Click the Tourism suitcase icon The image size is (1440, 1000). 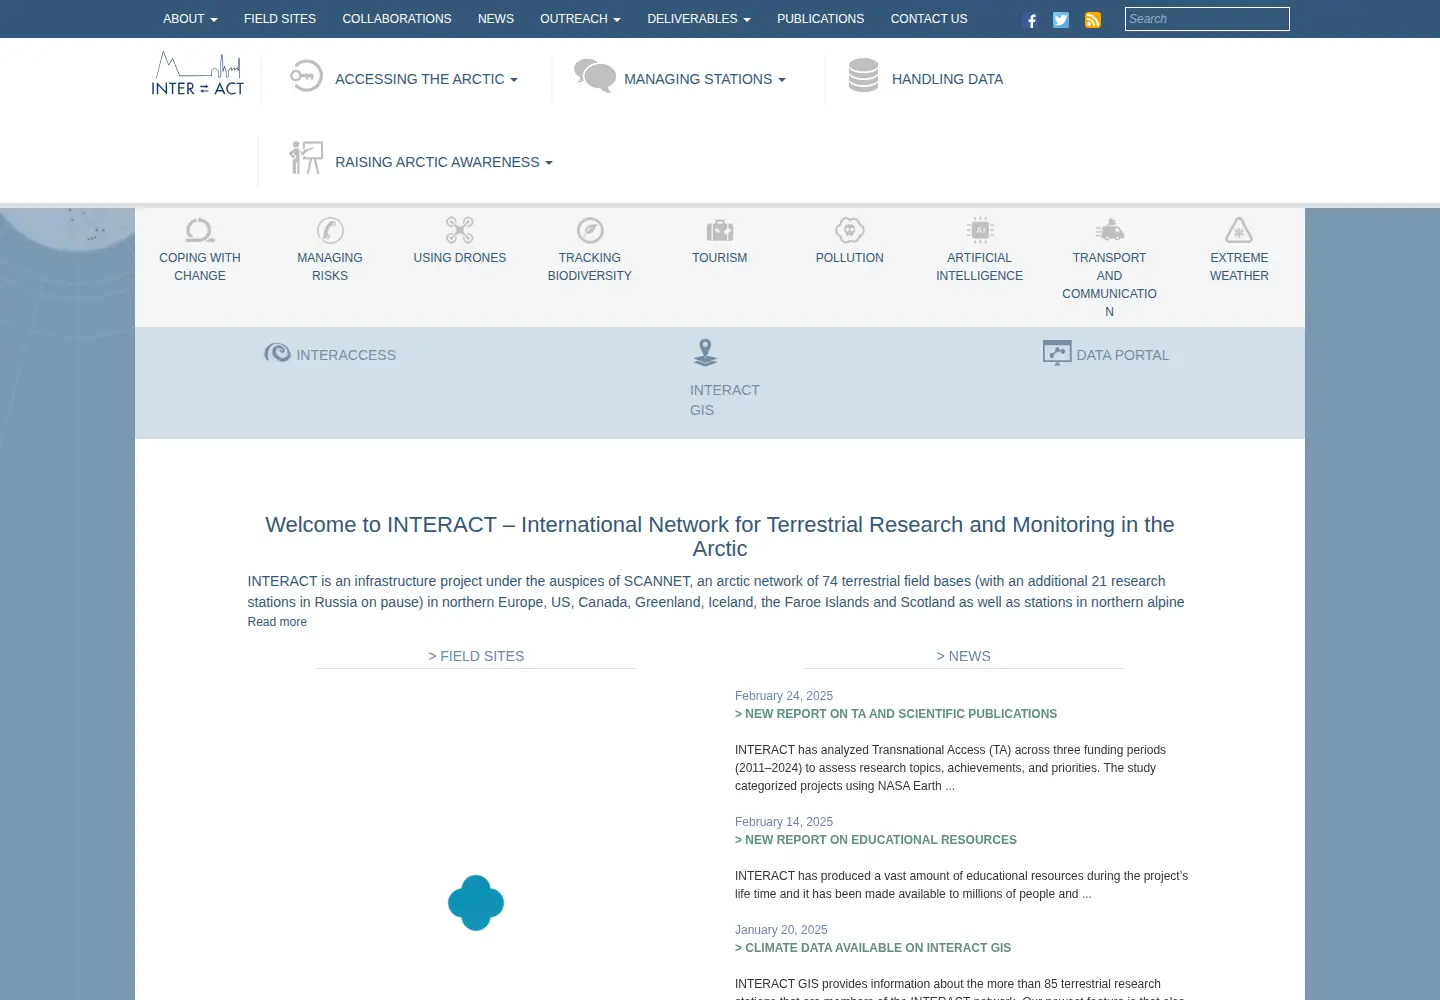[720, 231]
